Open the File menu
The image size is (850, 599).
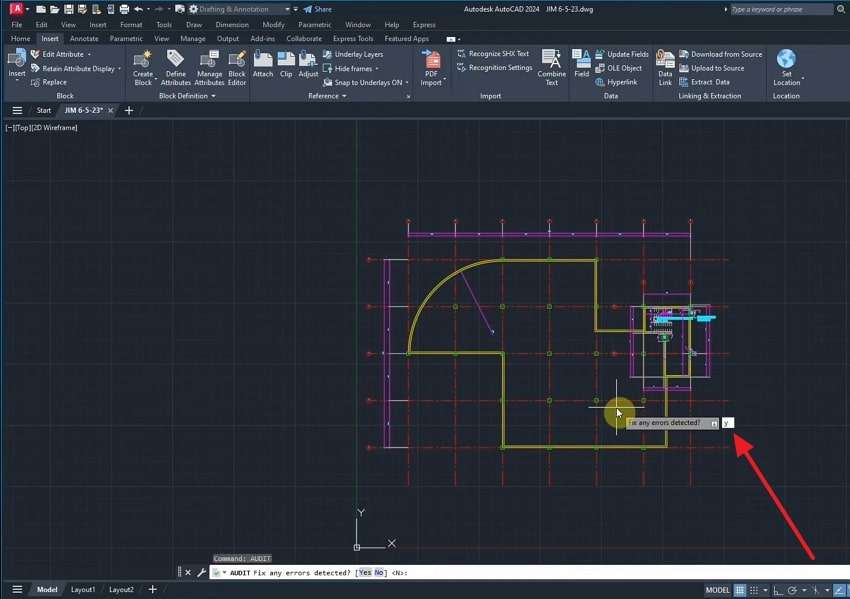[x=17, y=25]
